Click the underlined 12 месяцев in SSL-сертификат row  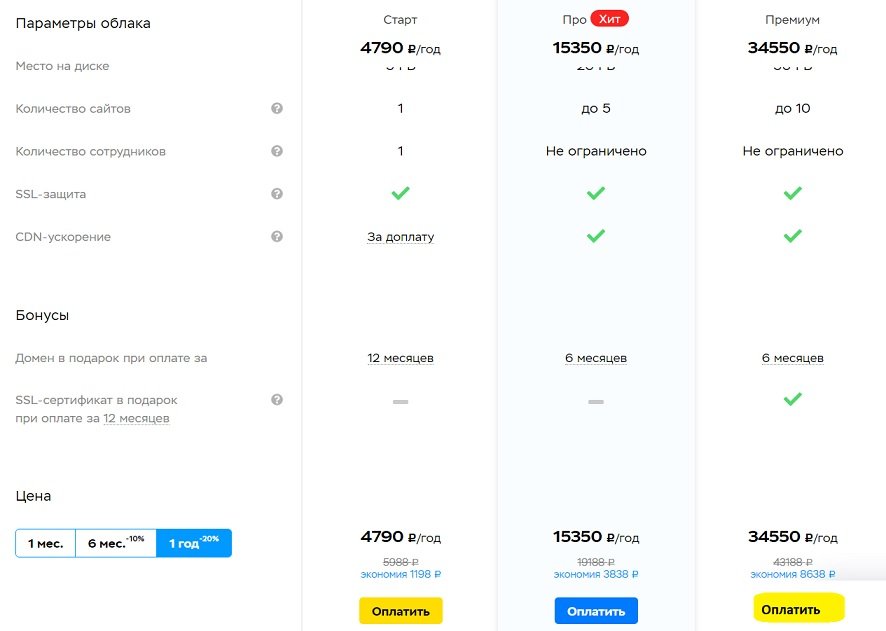(136, 419)
